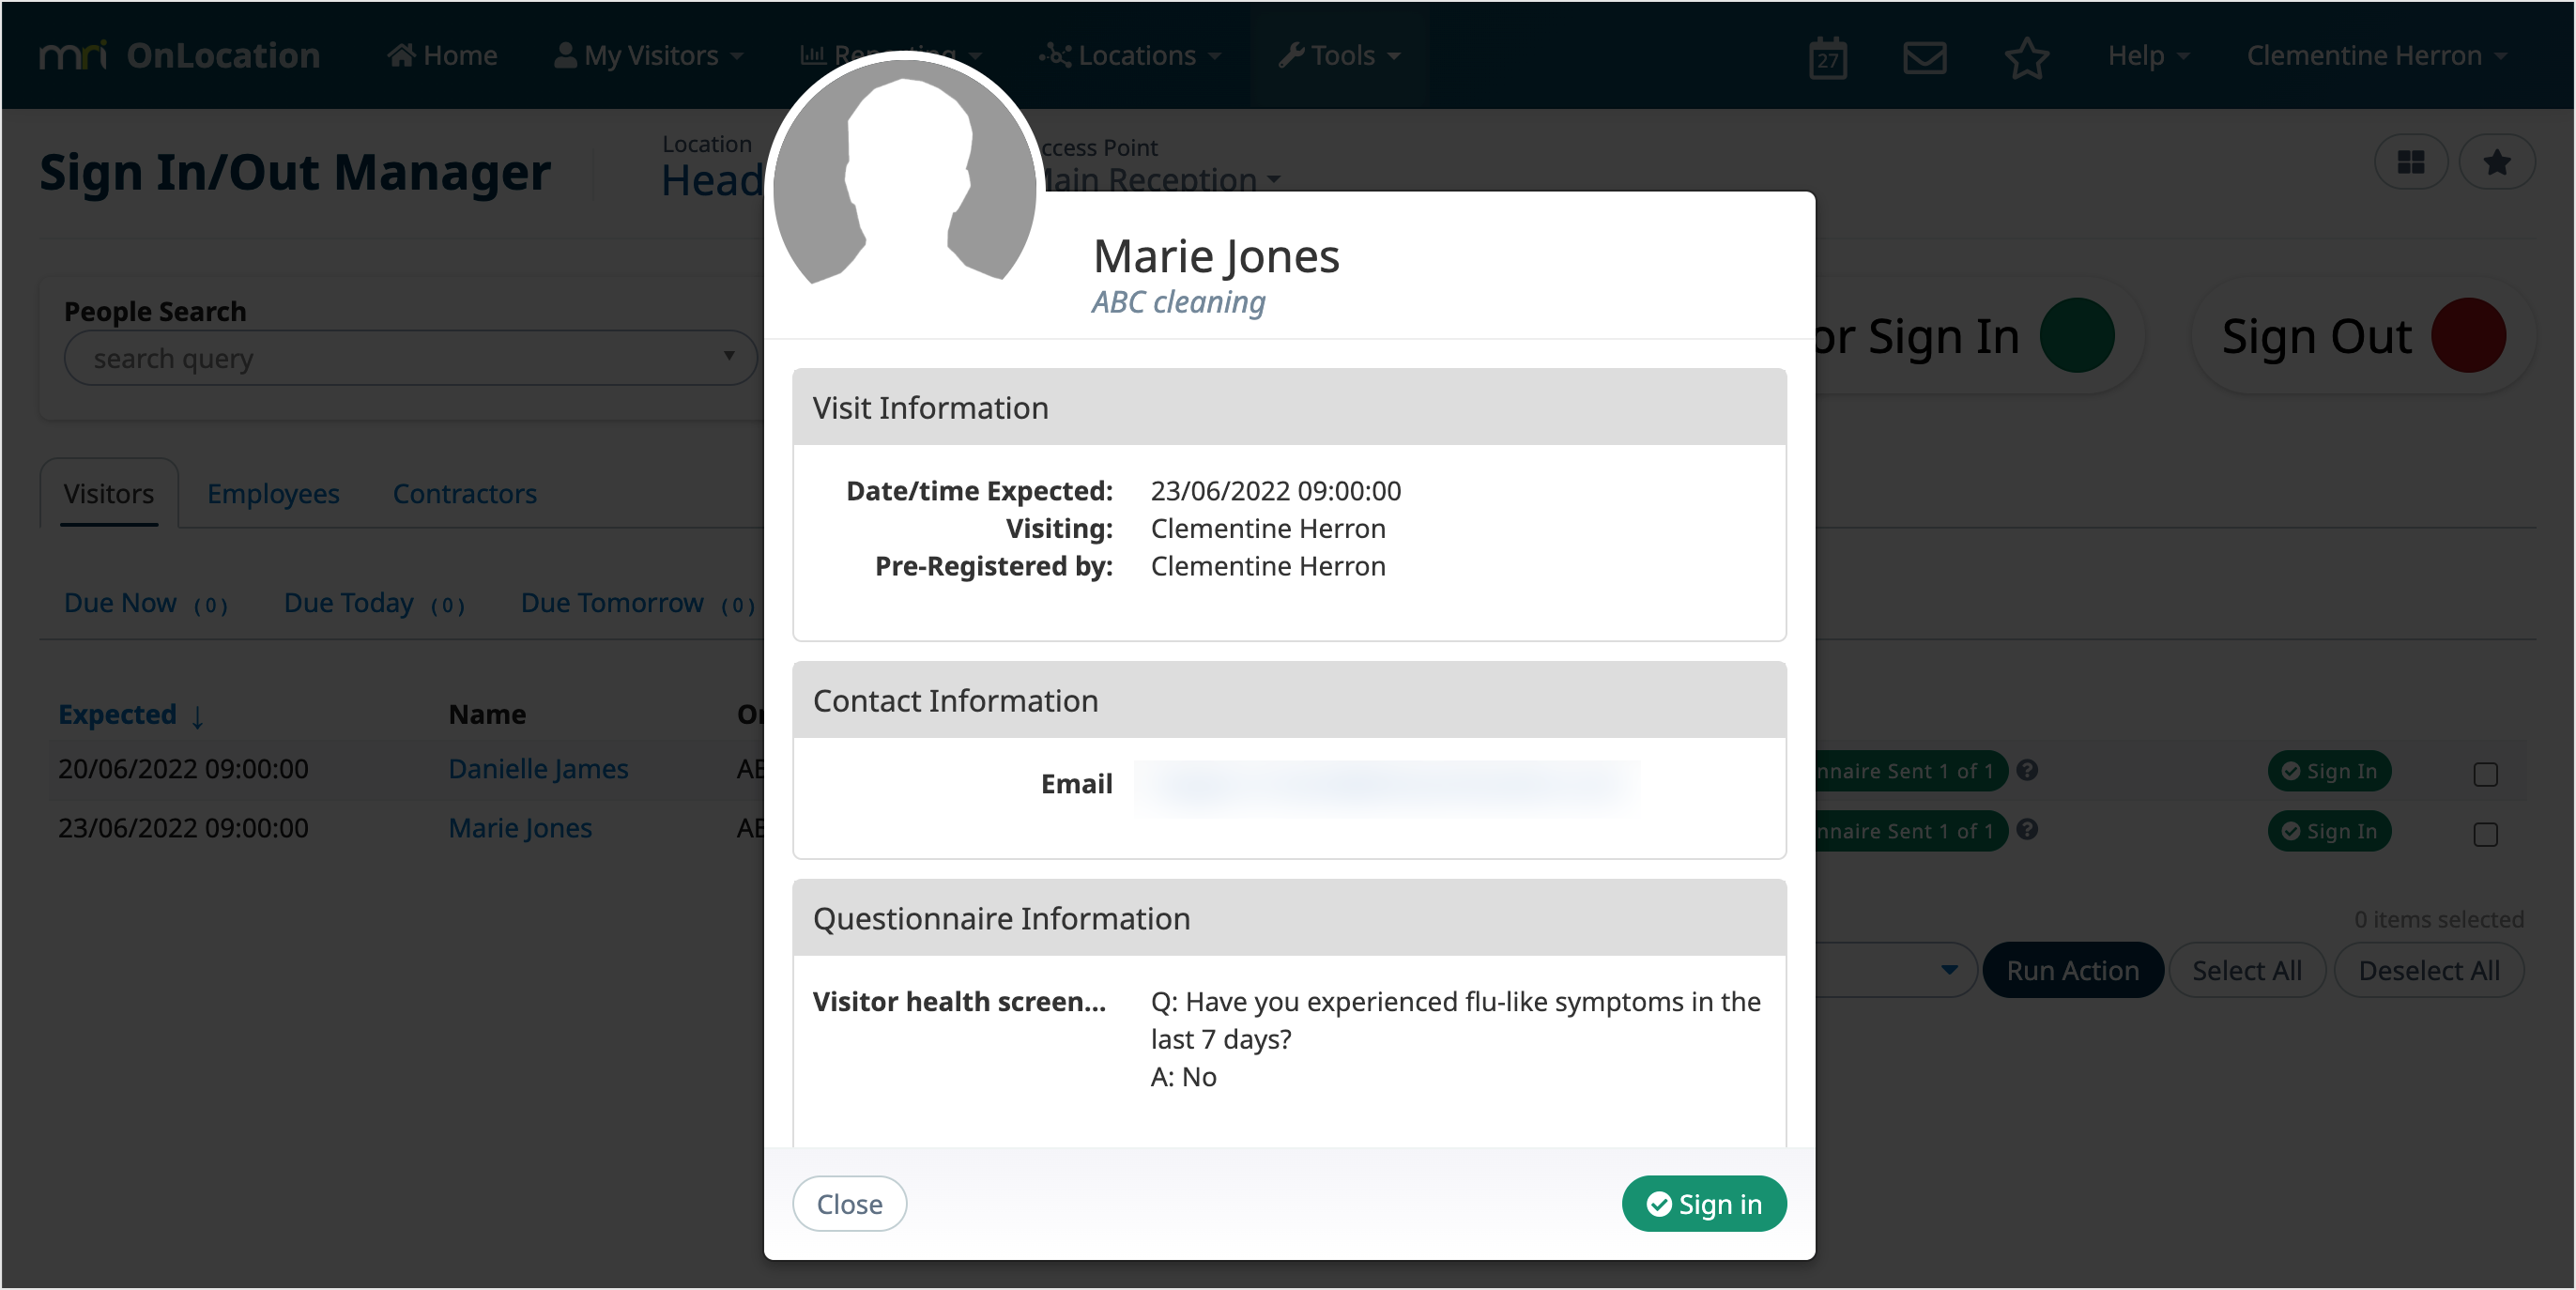The image size is (2576, 1290).
Task: Click 20/06/2022 09:00:00 expected date cell
Action: coord(183,768)
